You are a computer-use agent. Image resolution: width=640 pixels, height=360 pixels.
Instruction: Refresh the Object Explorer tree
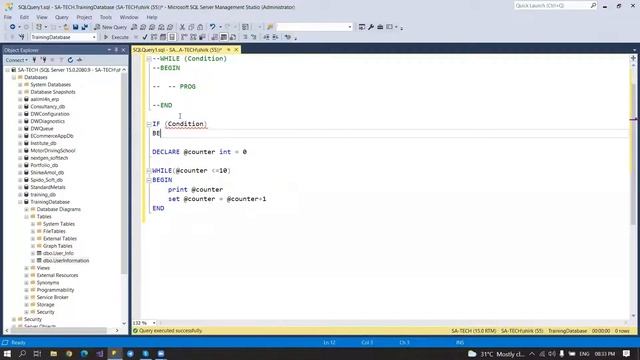click(70, 60)
